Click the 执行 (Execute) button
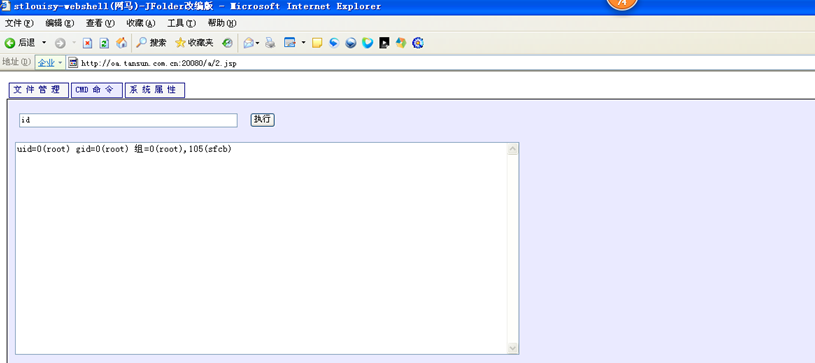 pos(262,120)
